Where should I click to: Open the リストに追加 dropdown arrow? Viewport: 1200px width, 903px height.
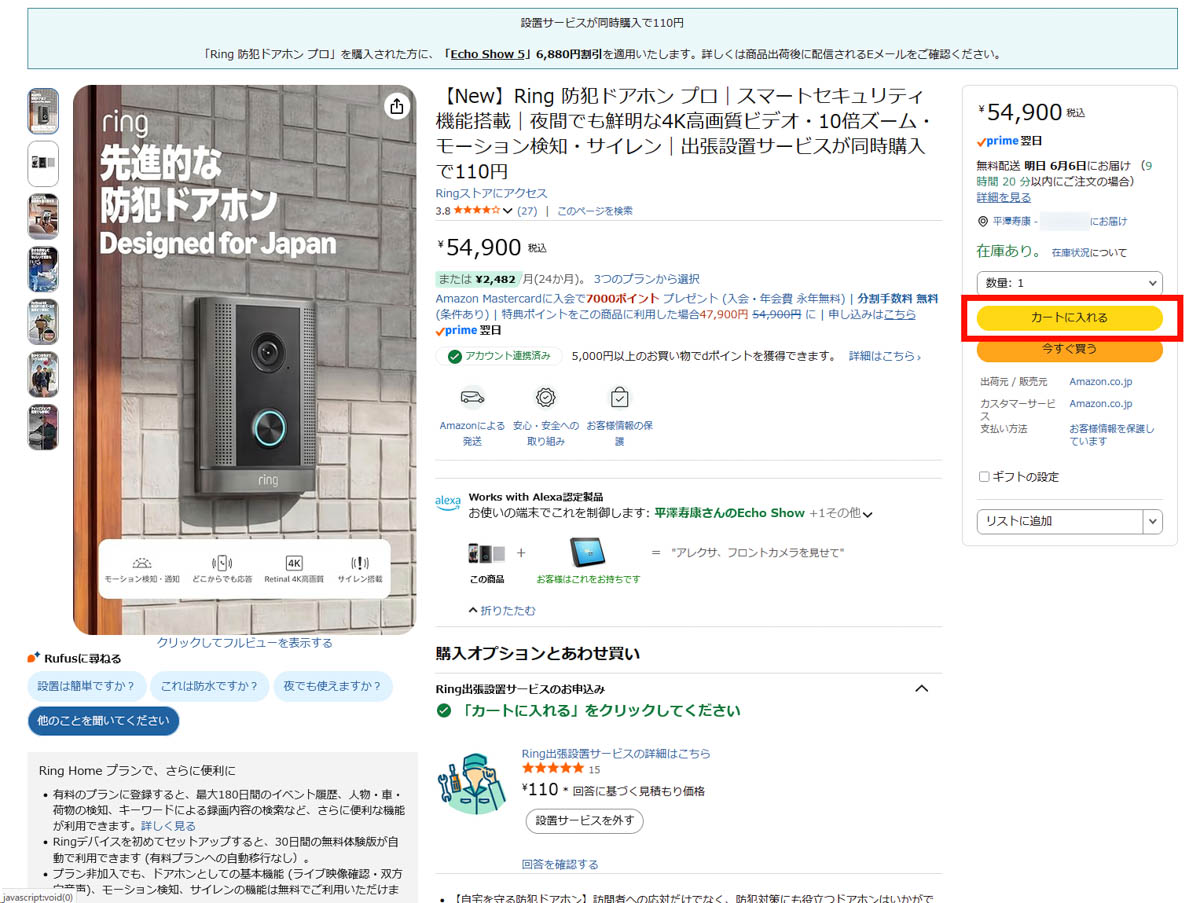[1153, 521]
